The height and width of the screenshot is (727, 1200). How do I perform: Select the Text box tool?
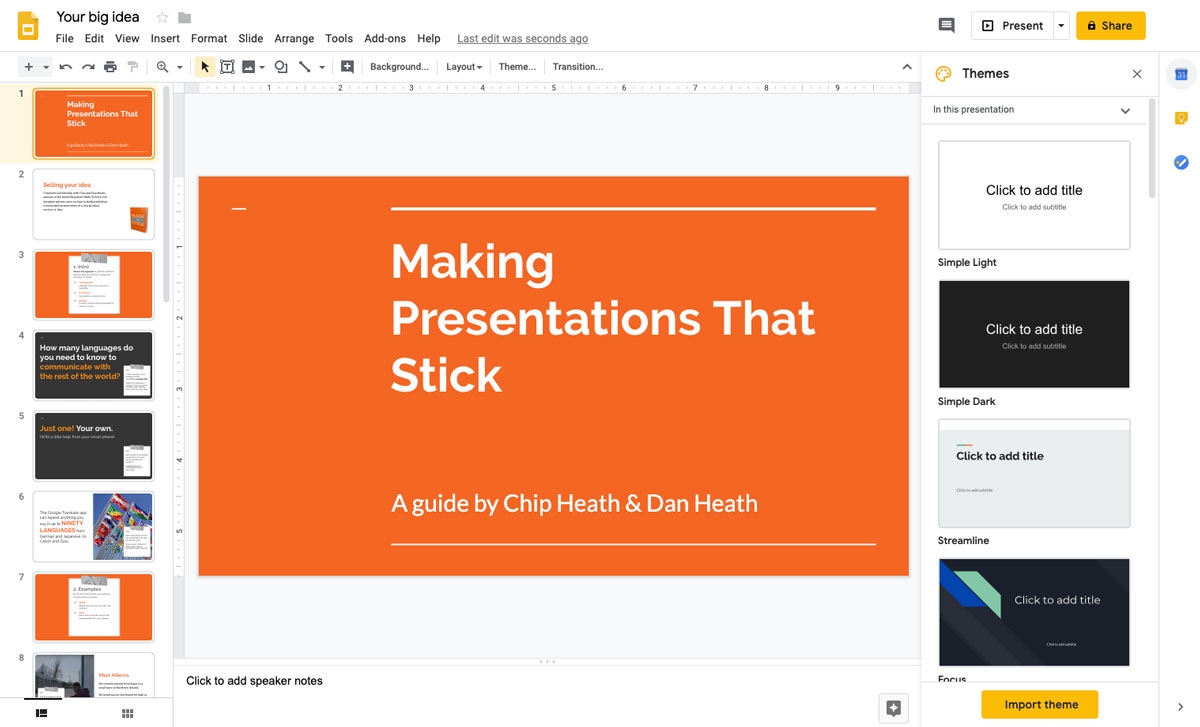[x=227, y=66]
